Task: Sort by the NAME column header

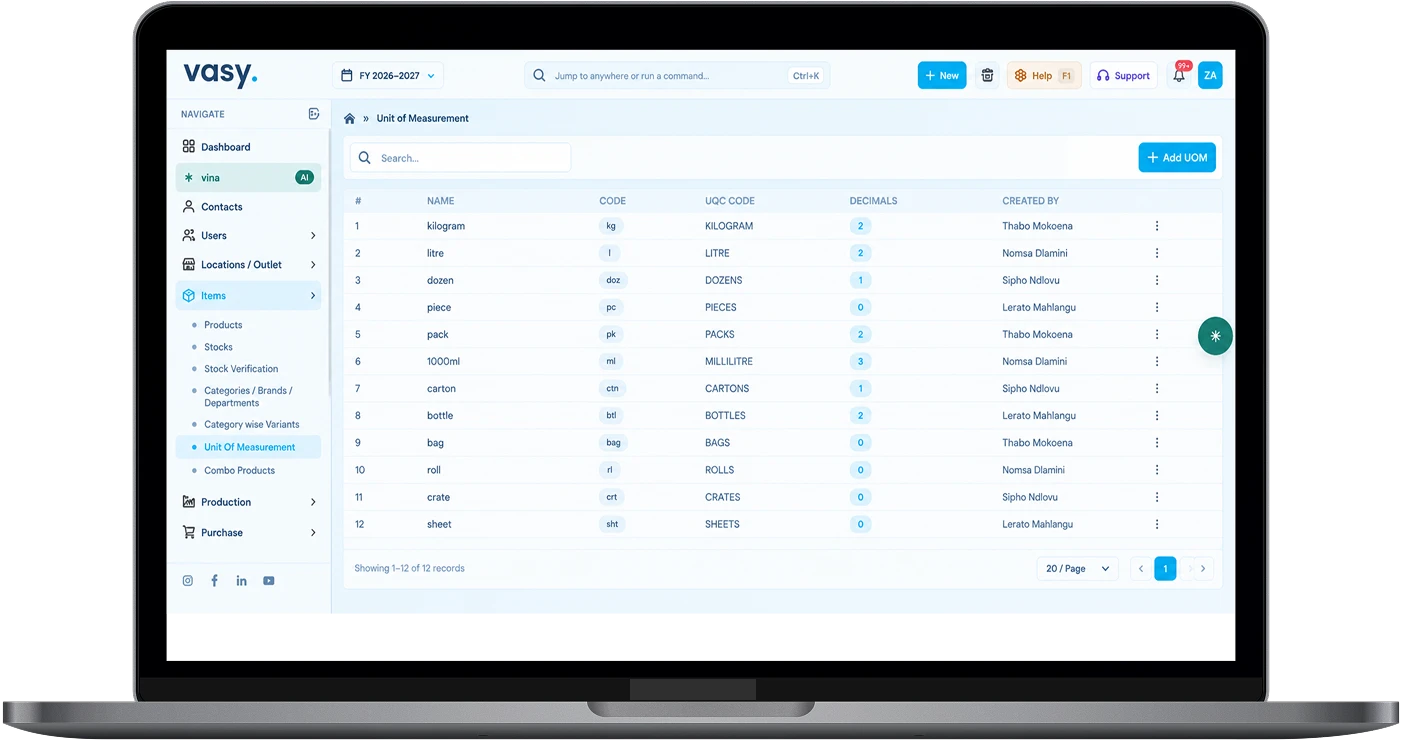Action: coord(441,201)
